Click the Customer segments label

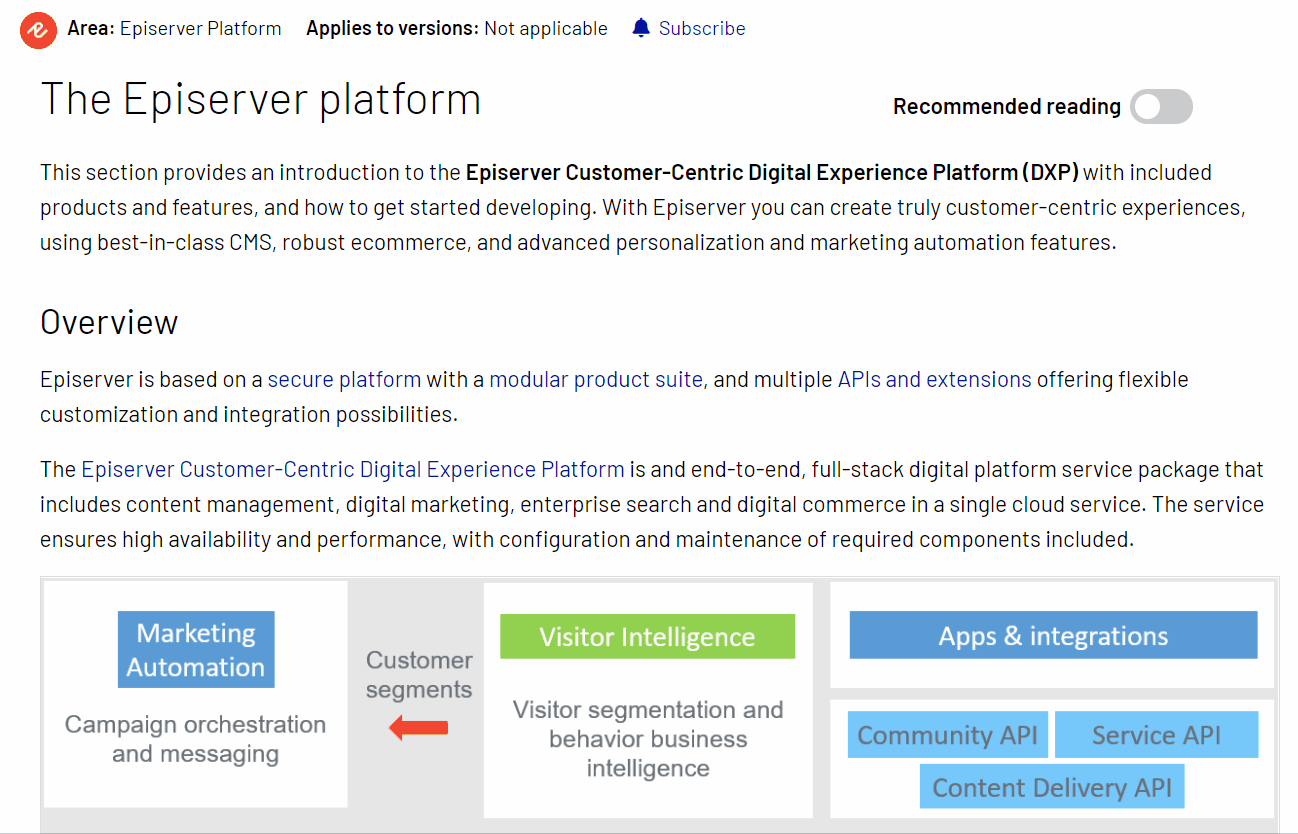click(418, 675)
